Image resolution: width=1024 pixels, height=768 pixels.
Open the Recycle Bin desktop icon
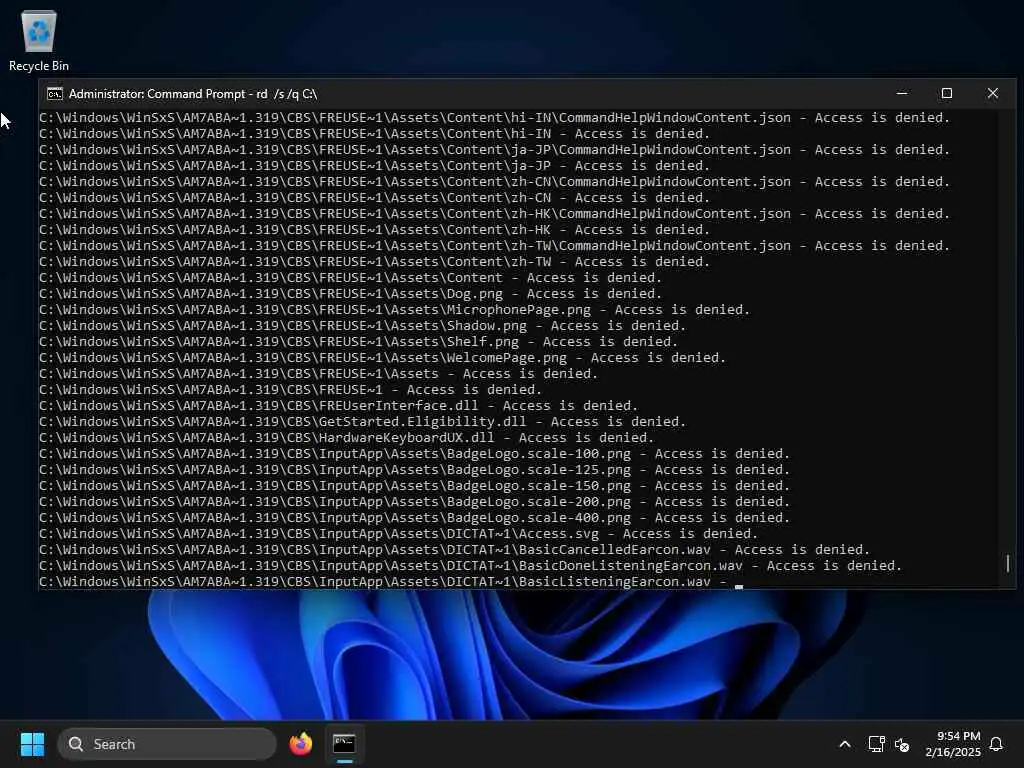point(39,40)
